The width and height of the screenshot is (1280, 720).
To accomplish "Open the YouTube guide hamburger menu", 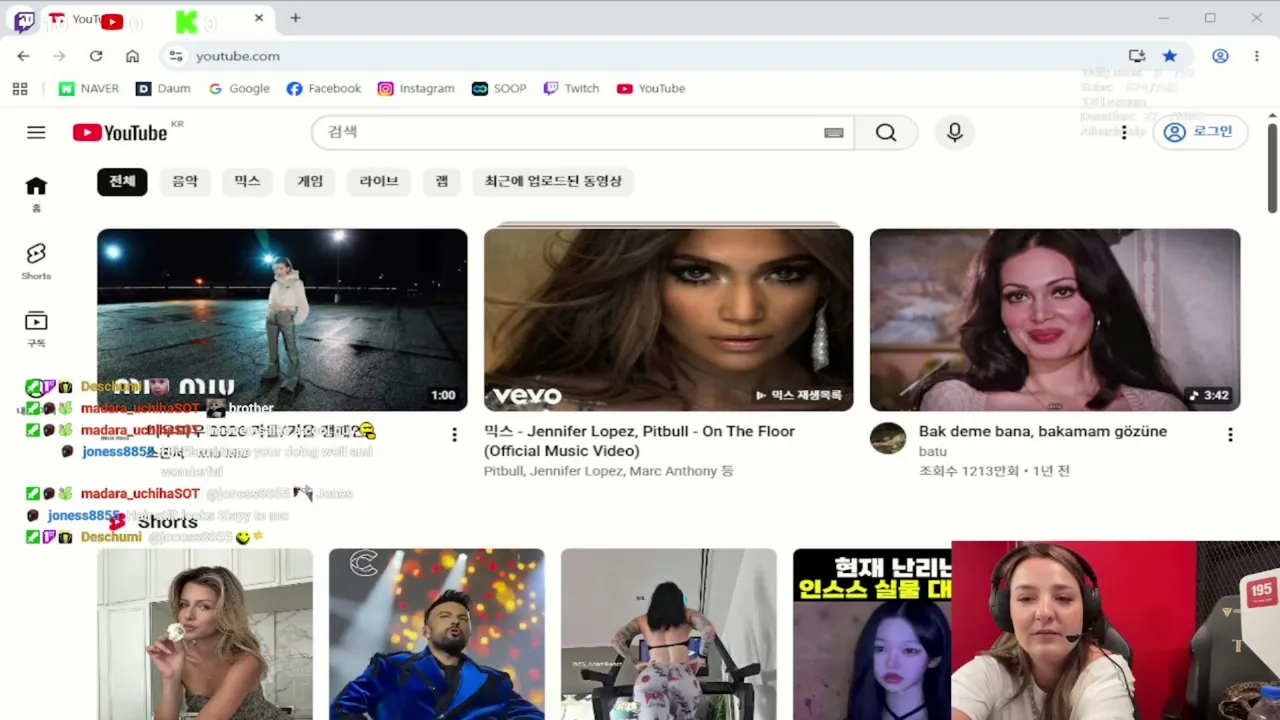I will [x=36, y=132].
